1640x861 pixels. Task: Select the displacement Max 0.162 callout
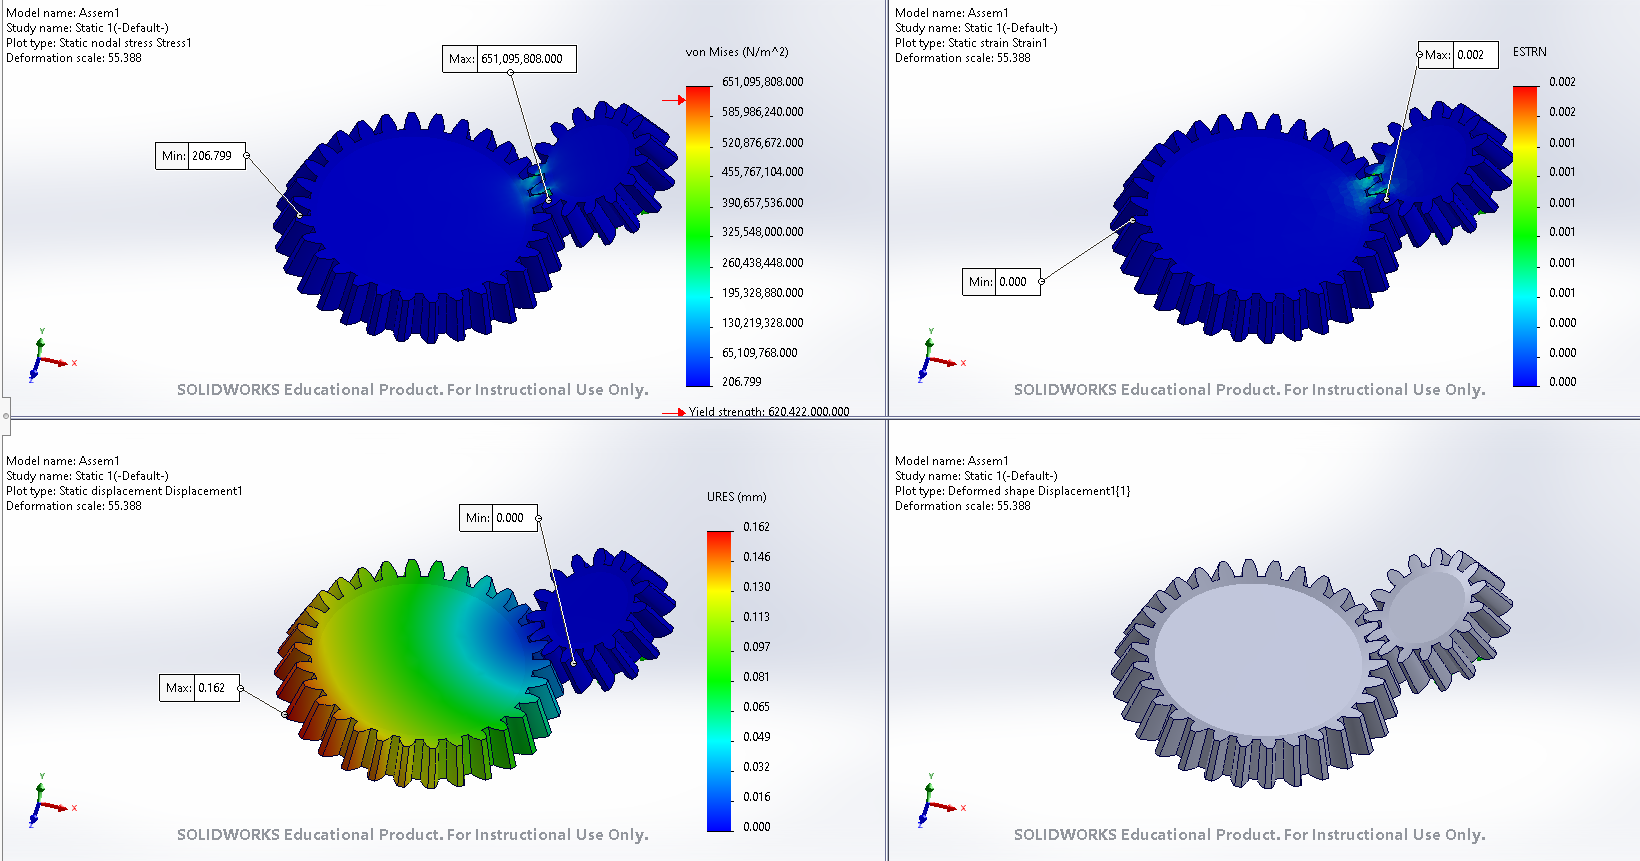pos(199,688)
